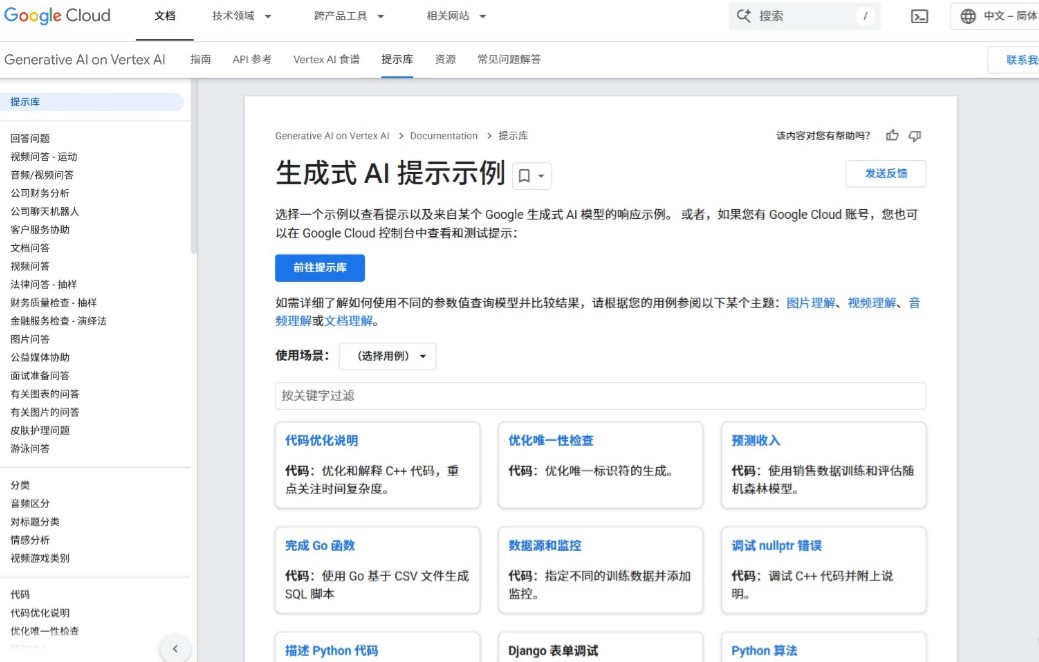Open the 使用场景 (选择用例) dropdown
Image resolution: width=1039 pixels, height=662 pixels.
point(387,356)
